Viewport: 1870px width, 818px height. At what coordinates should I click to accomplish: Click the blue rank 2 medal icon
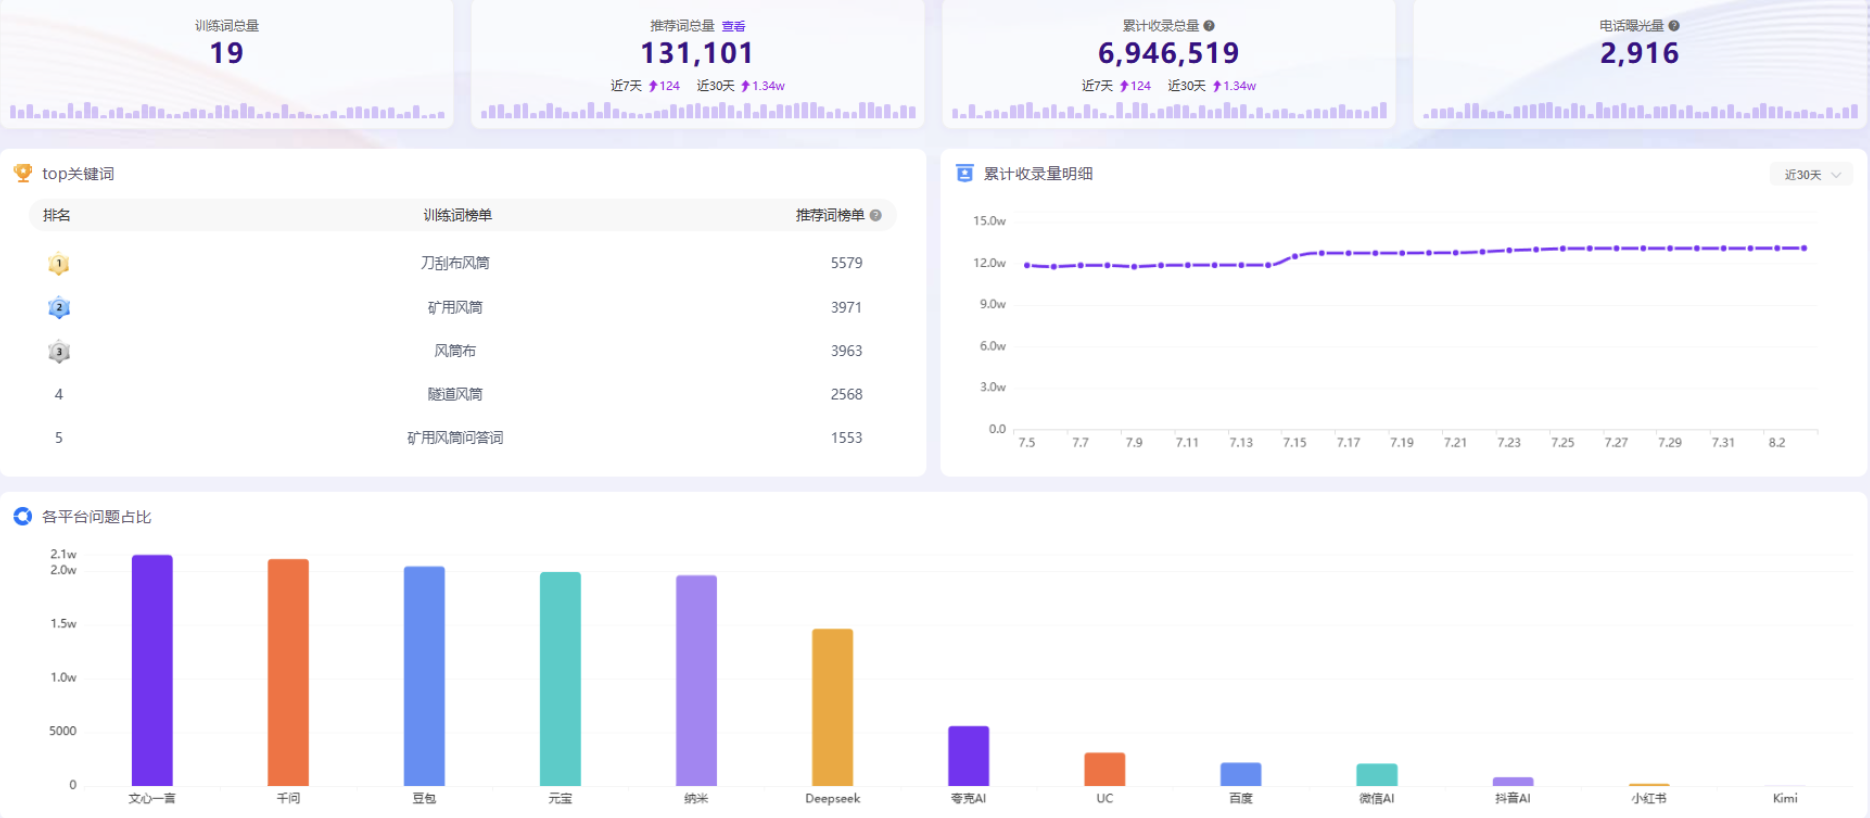pyautogui.click(x=59, y=308)
